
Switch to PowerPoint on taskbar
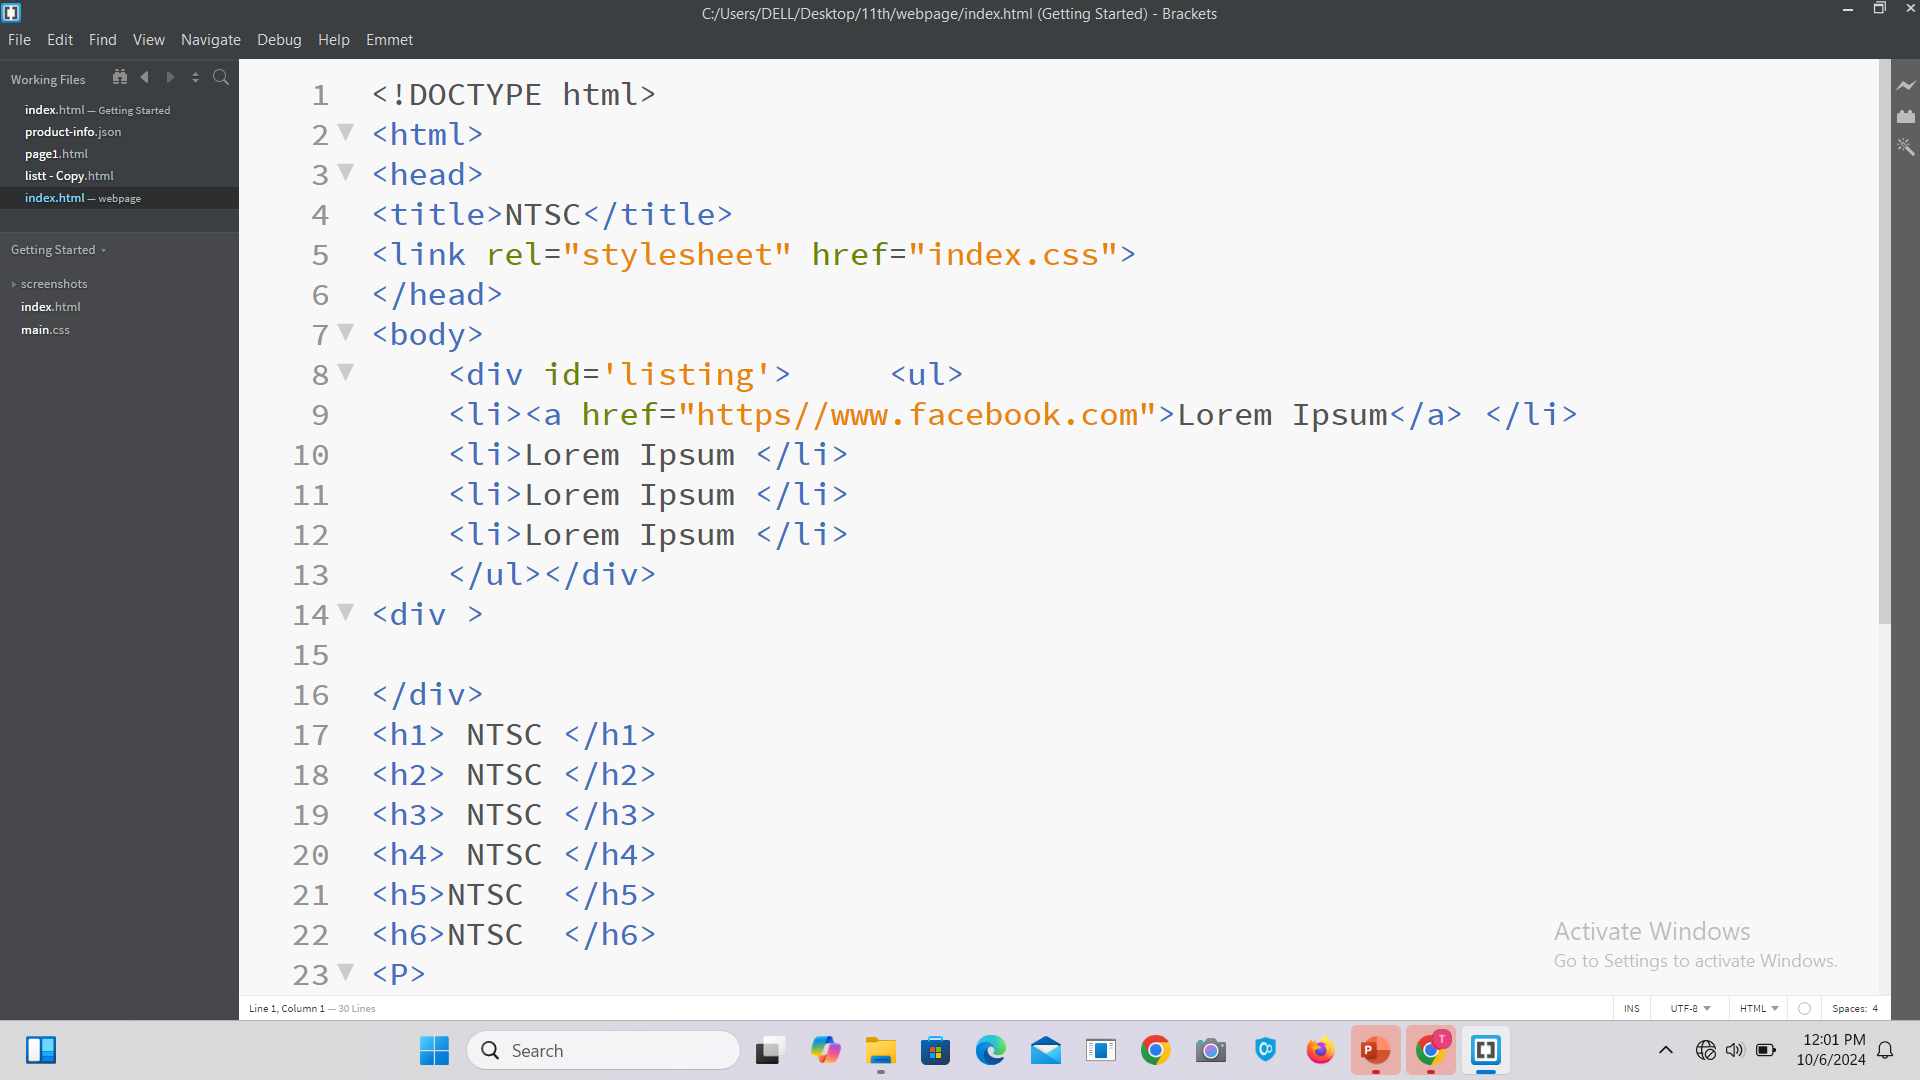1375,1050
